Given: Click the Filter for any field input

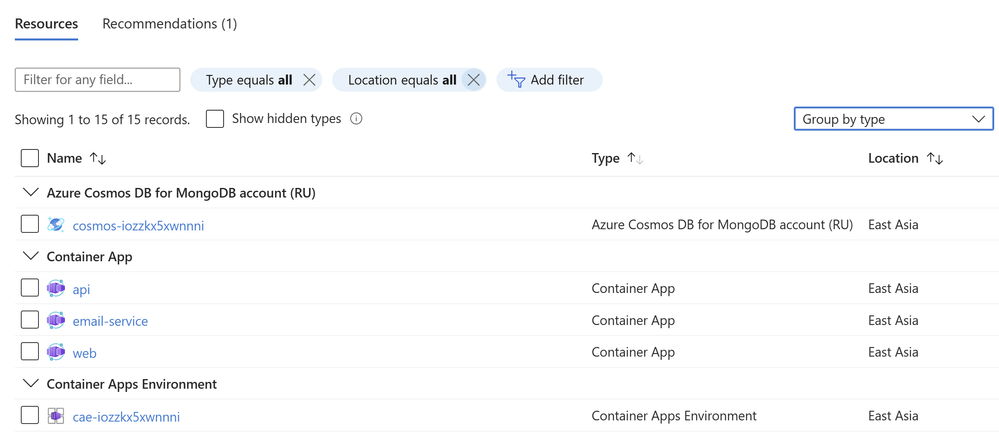Looking at the screenshot, I should pos(97,80).
